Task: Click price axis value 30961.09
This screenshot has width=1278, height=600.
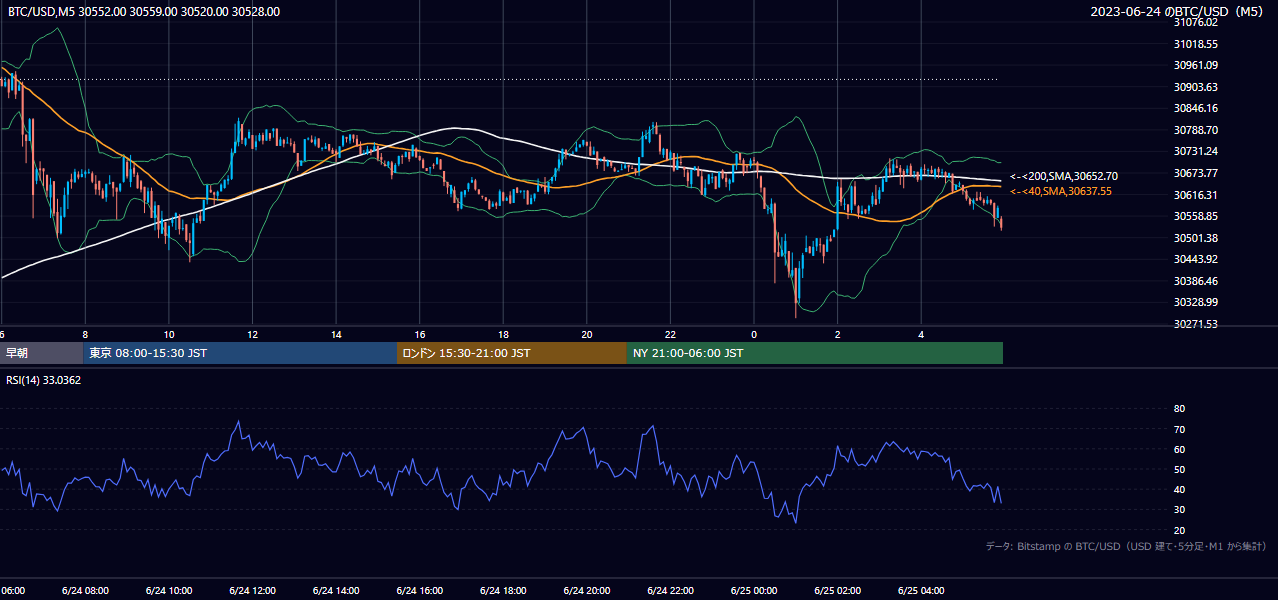Action: (1195, 65)
